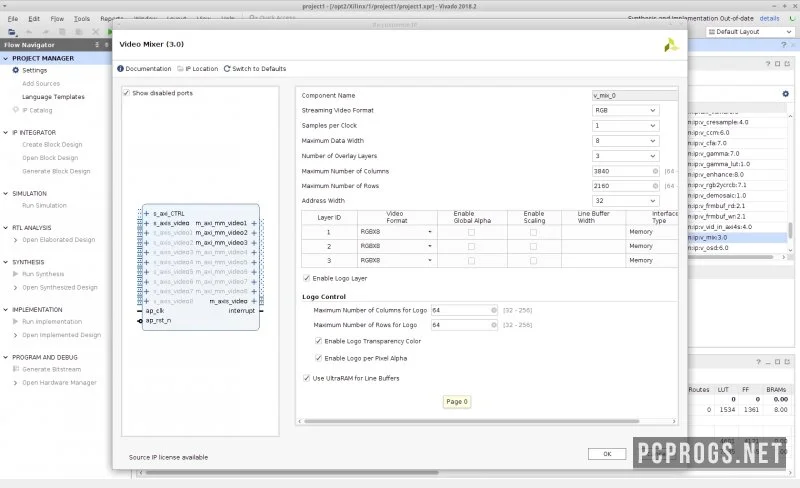800x488 pixels.
Task: Click the help question mark in the right panel
Action: pyautogui.click(x=768, y=64)
